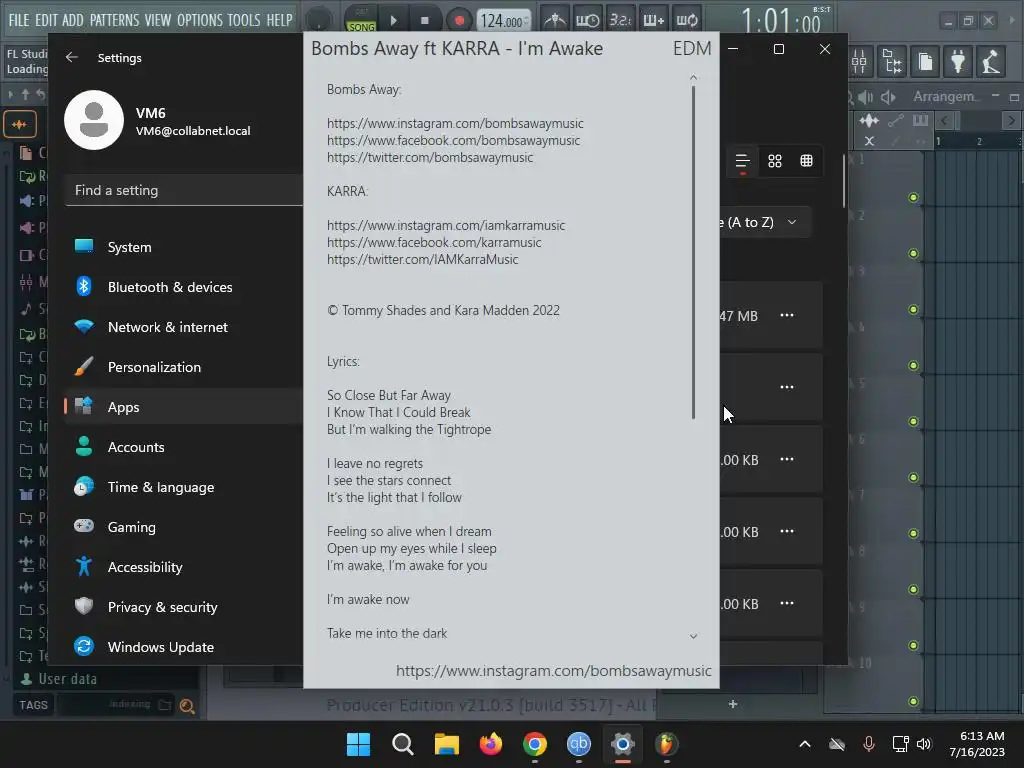Open the (A to Z) sort dropdown

coord(764,222)
